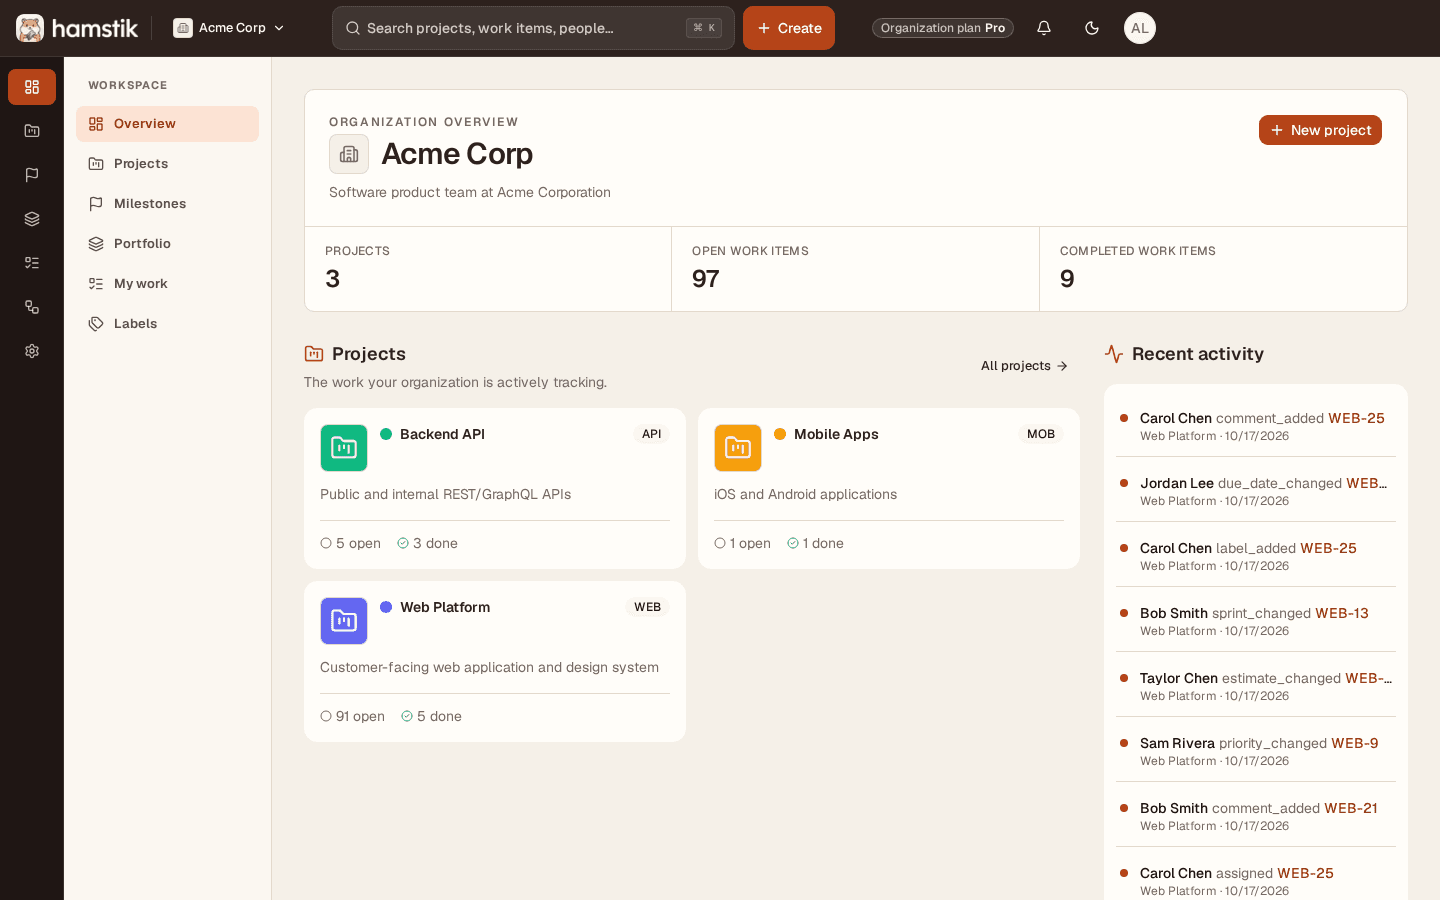Open milestones flag icon in left rail
This screenshot has height=900, width=1440.
32,175
